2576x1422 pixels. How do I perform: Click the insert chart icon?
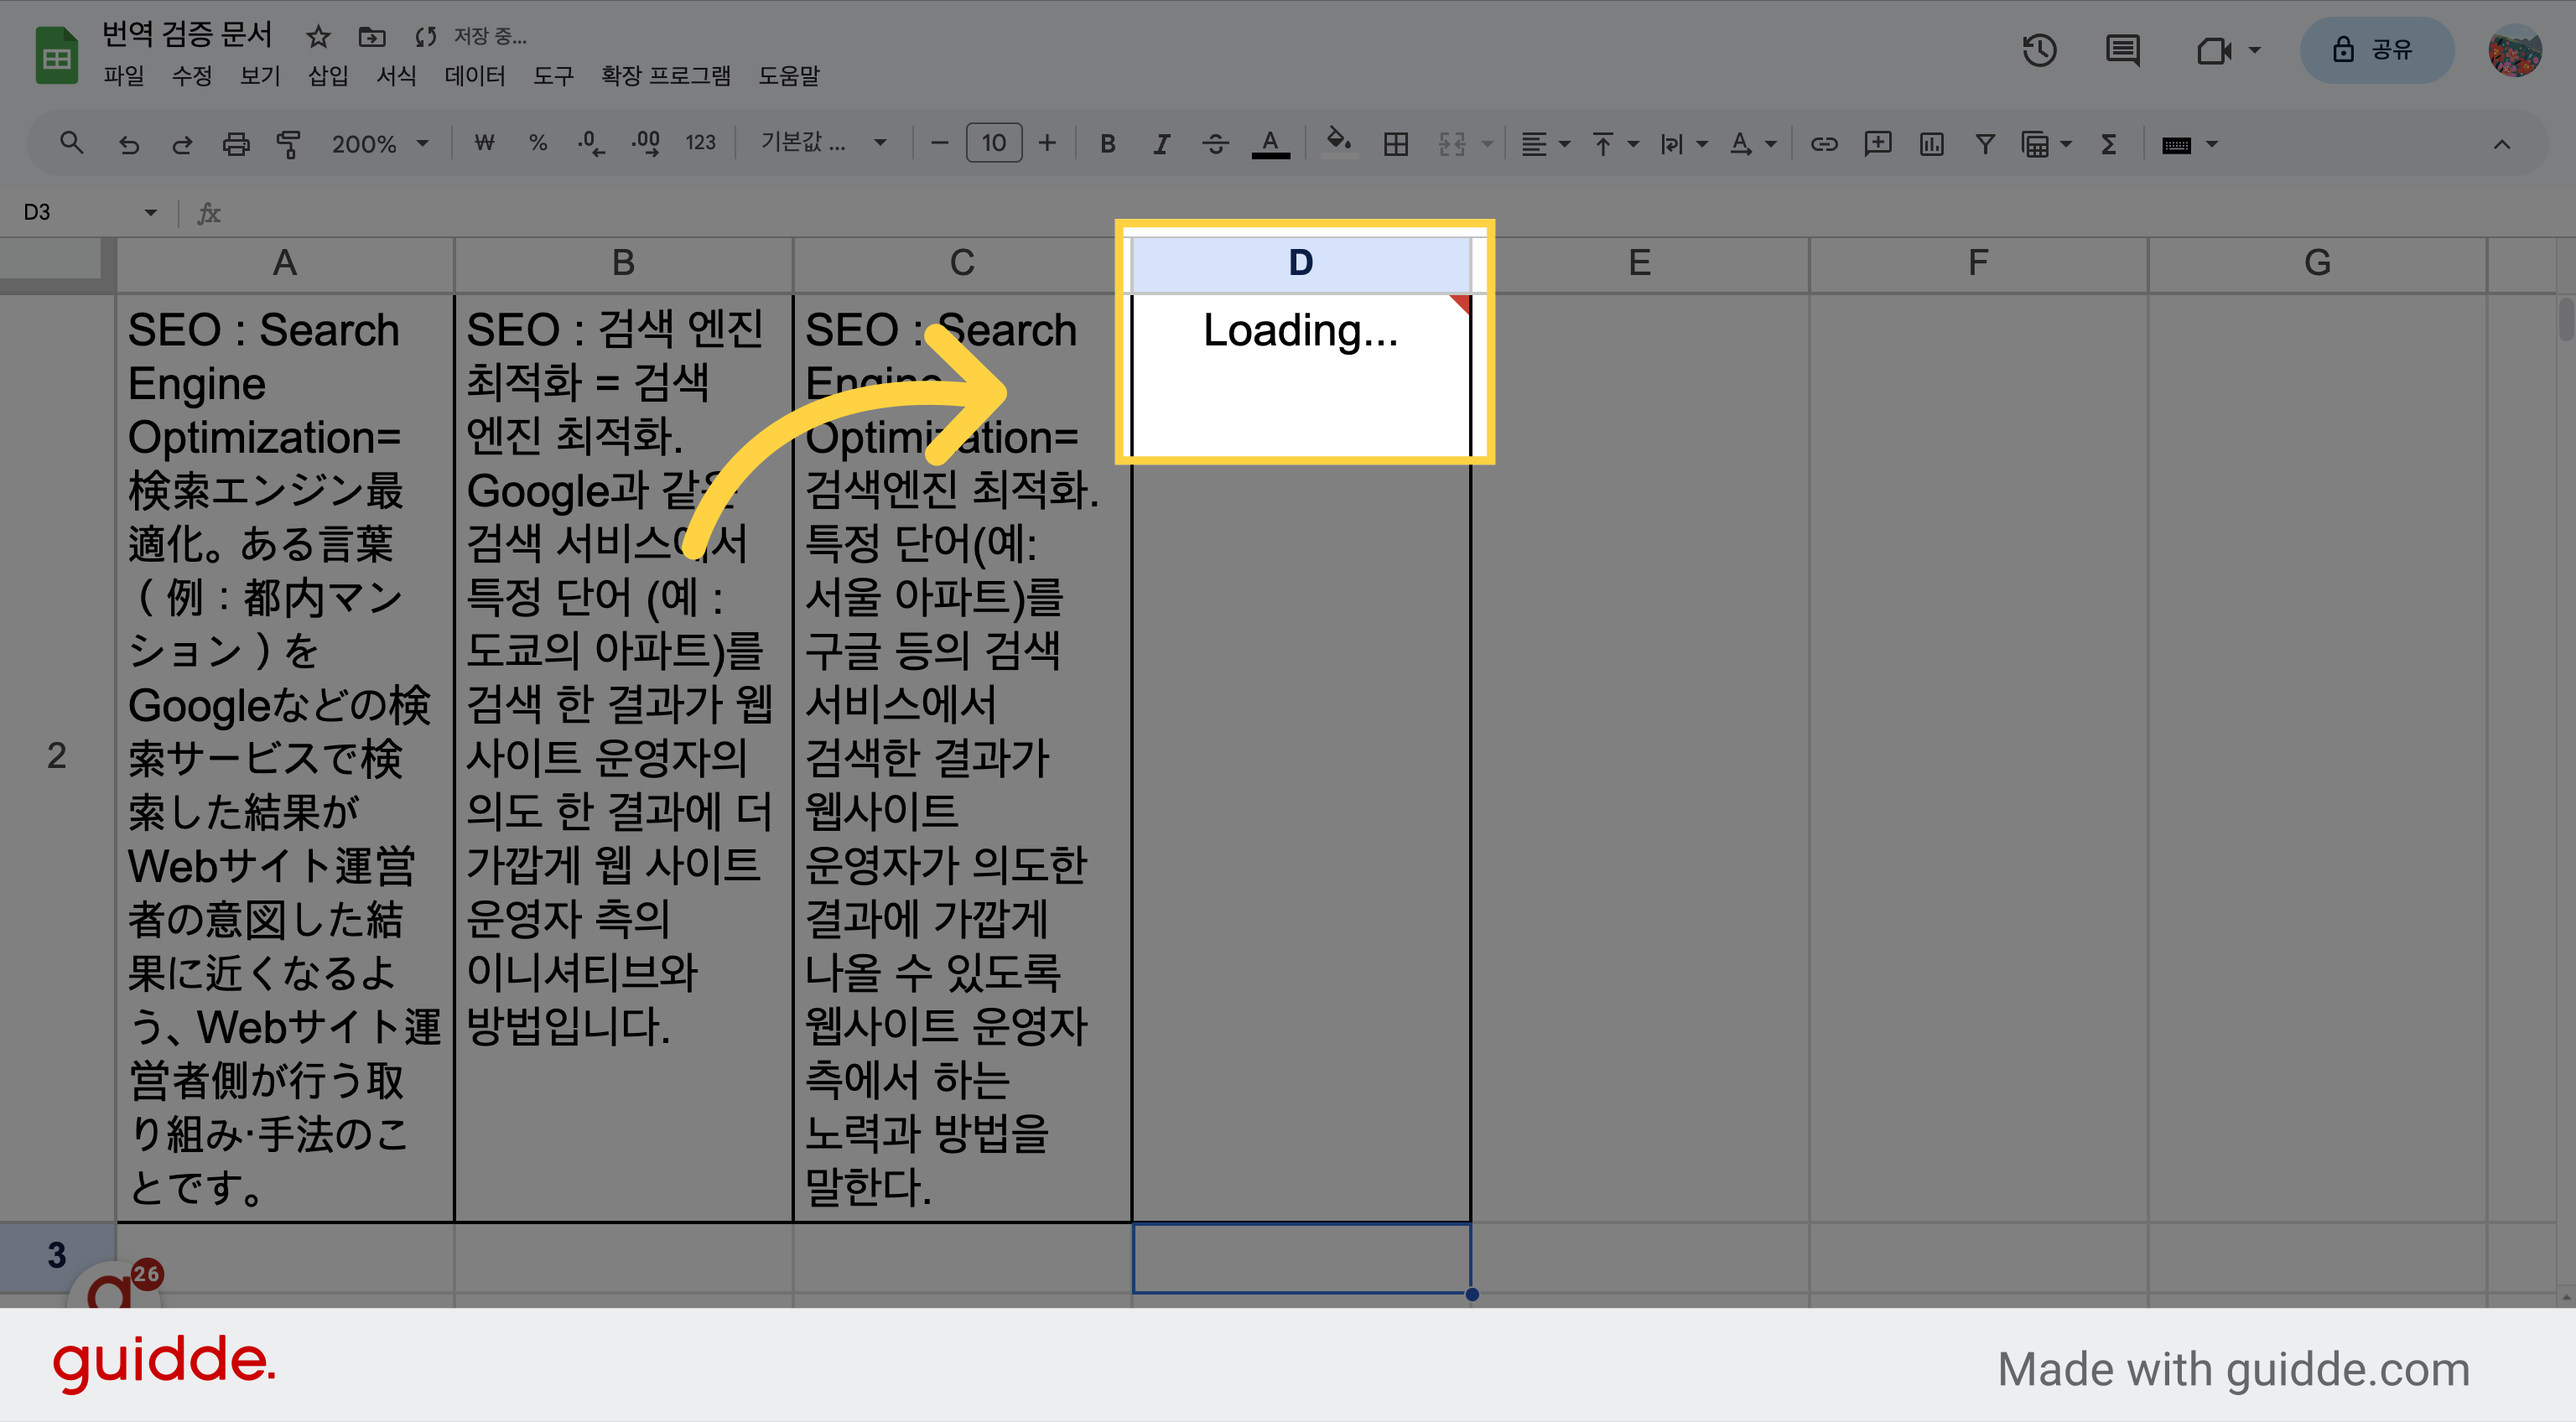1932,144
